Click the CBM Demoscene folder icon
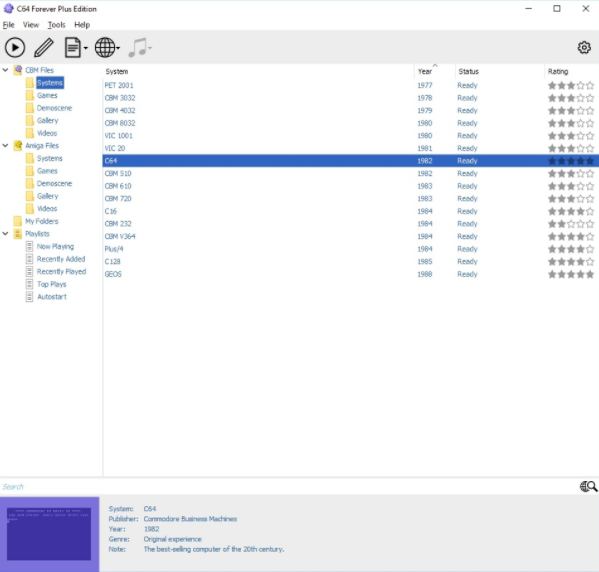 click(30, 108)
